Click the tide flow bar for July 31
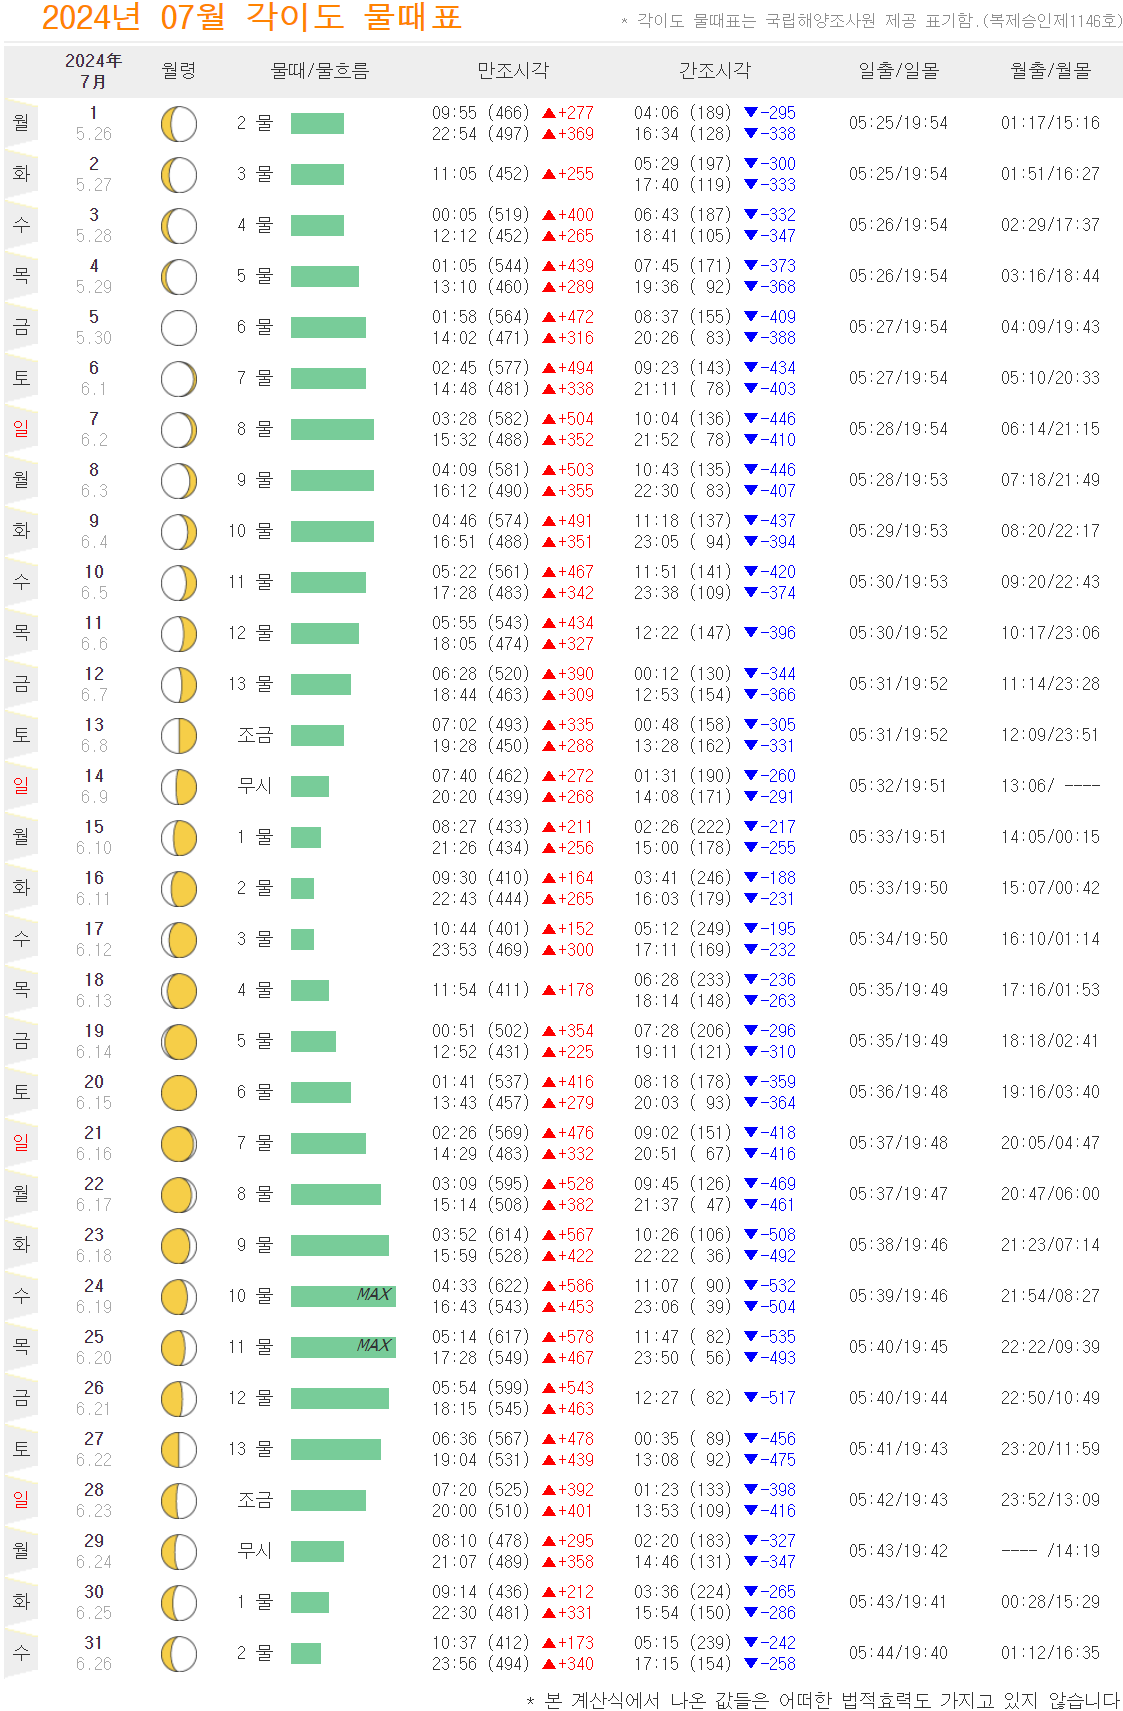The image size is (1123, 1711). pyautogui.click(x=306, y=1654)
